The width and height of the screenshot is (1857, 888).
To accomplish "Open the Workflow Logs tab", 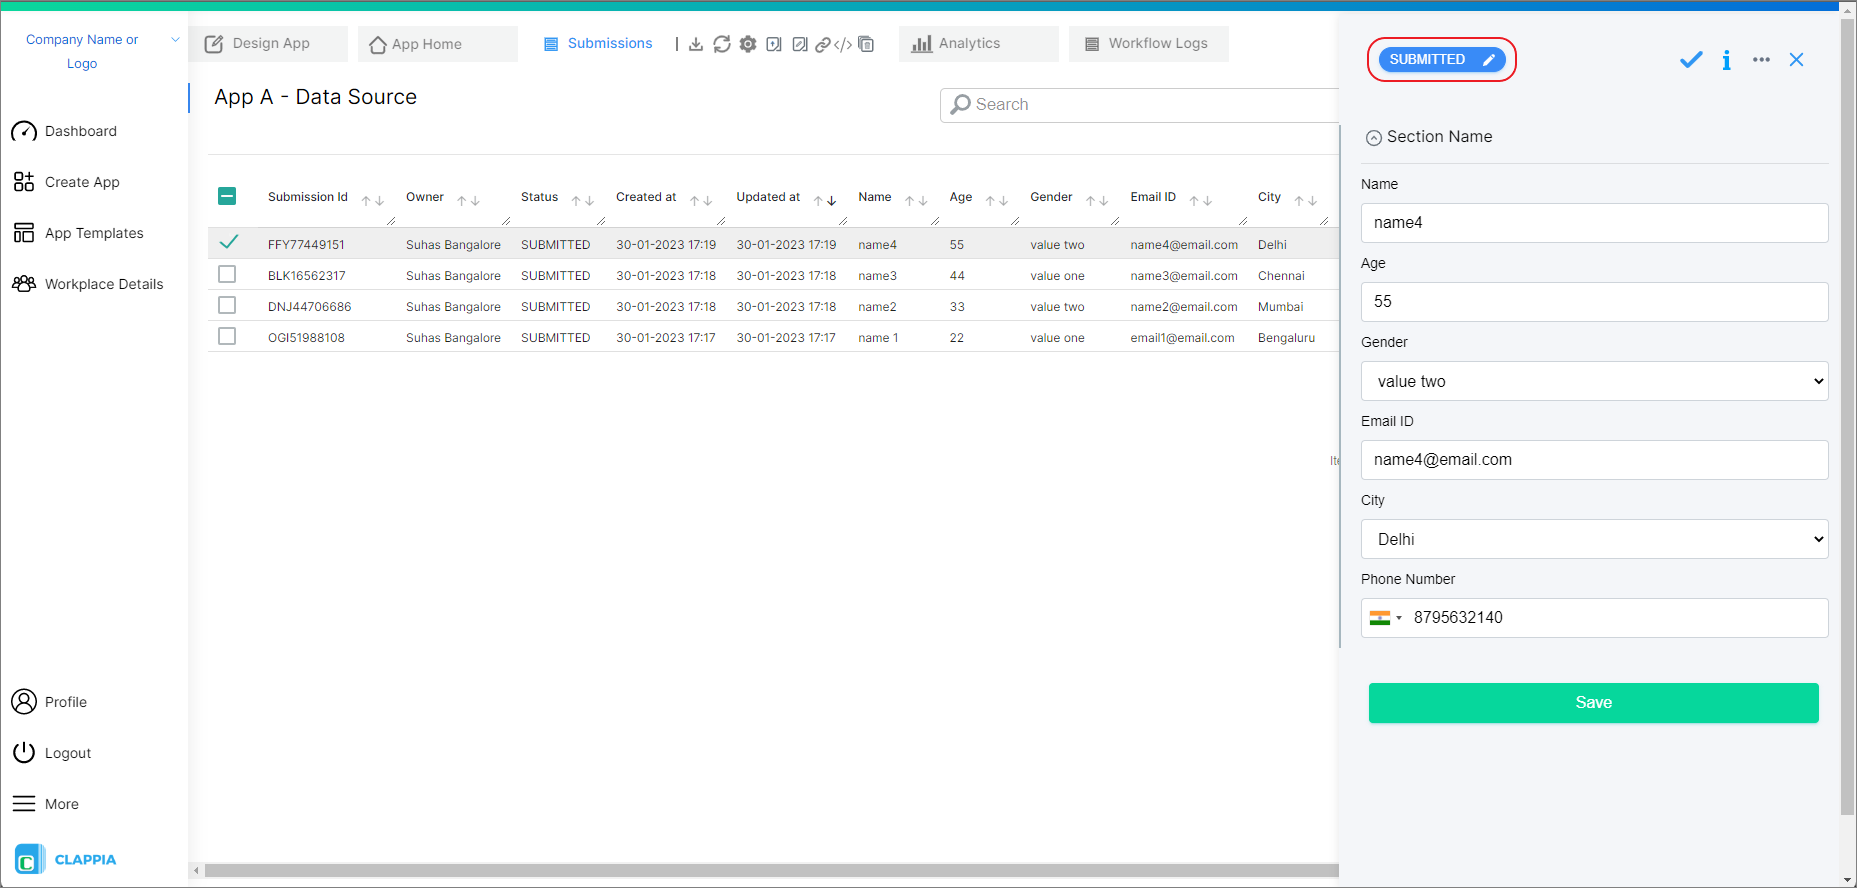I will (x=1148, y=44).
